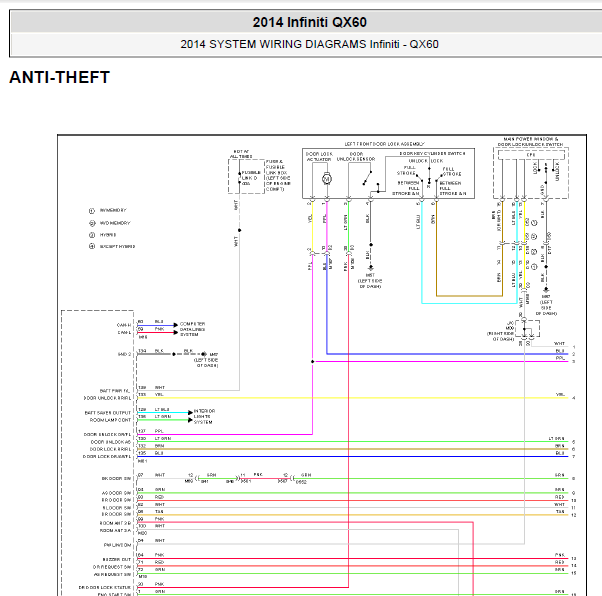This screenshot has height=596, width=602.
Task: Click the "2014 SYSTEM WIRING DIAGRAMS Infiniti - QX60" subtitle
Action: point(309,44)
